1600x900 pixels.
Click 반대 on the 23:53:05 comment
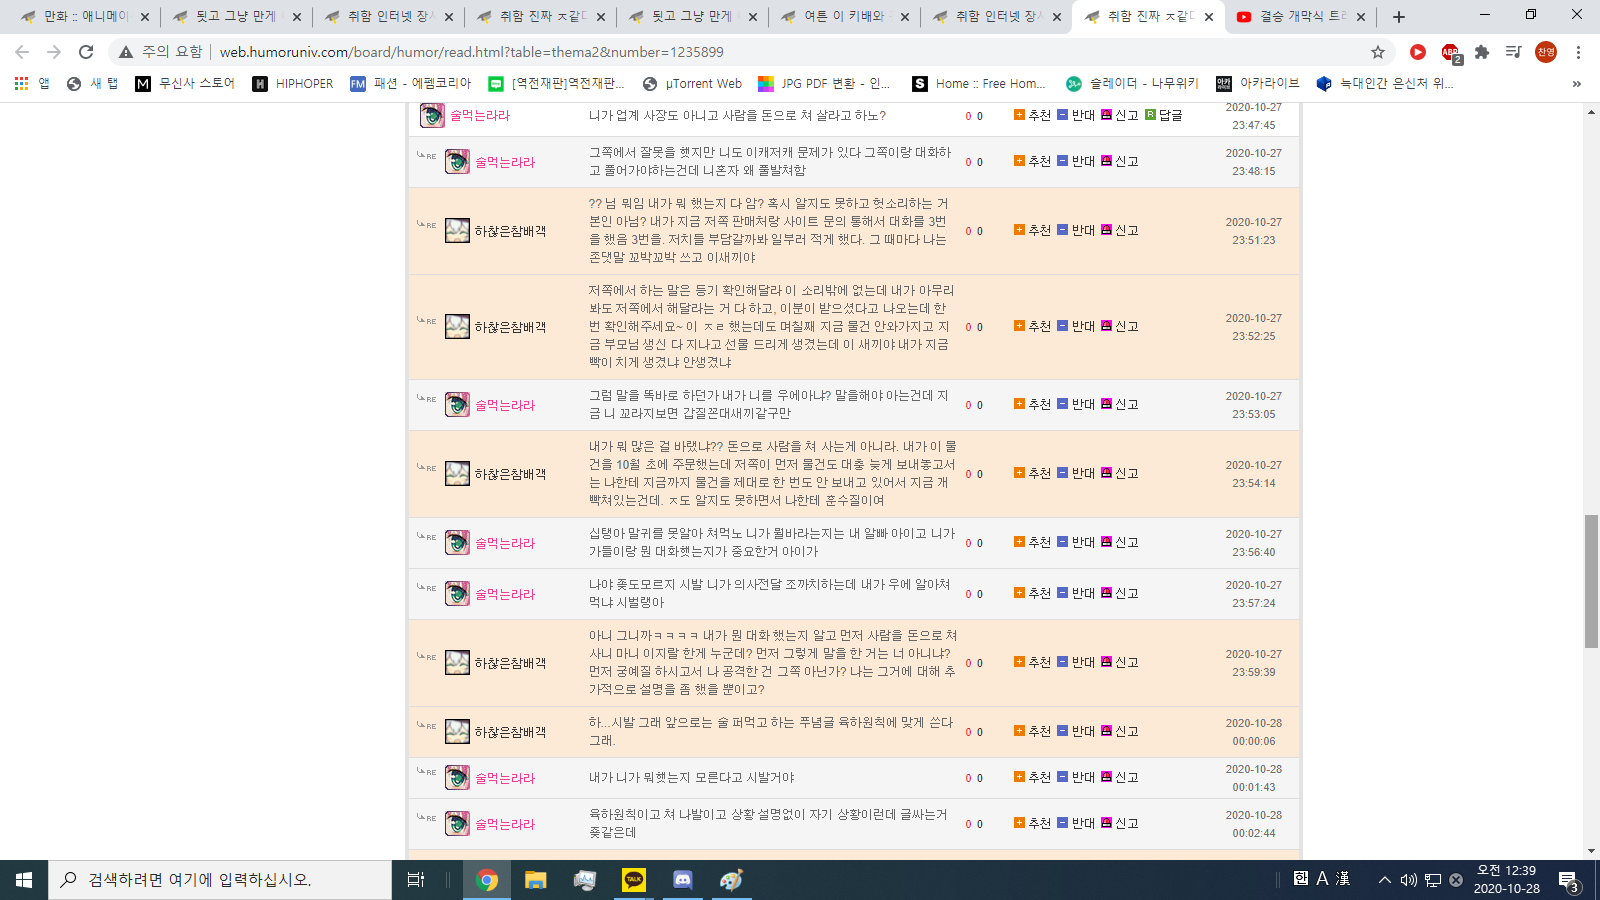pyautogui.click(x=1076, y=404)
